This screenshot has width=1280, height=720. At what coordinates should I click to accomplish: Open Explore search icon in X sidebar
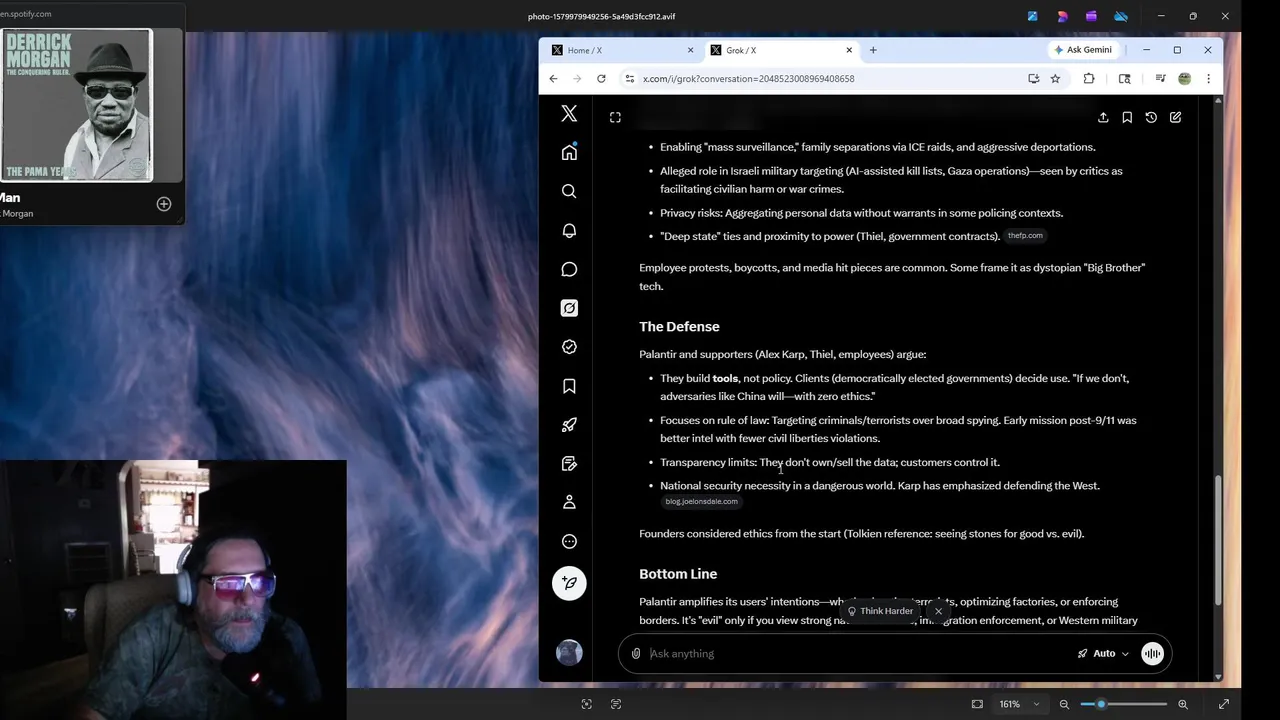(x=569, y=191)
